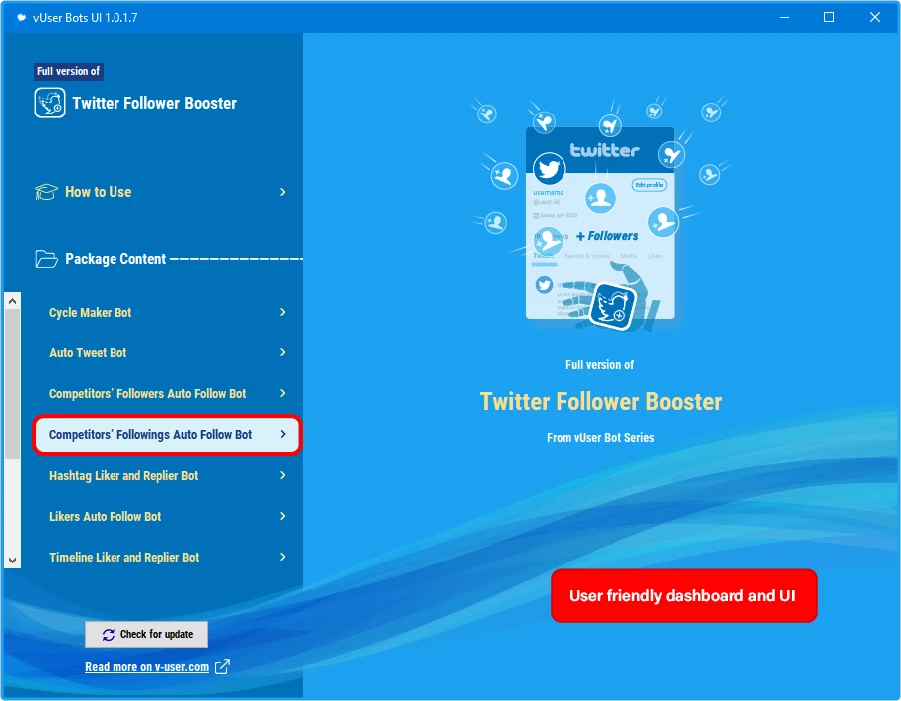Click the scroll down arrow of package list
The image size is (901, 701).
tap(13, 560)
